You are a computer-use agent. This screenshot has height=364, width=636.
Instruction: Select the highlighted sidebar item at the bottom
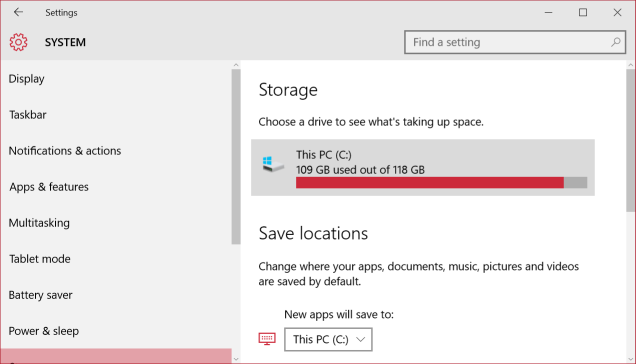click(116, 356)
